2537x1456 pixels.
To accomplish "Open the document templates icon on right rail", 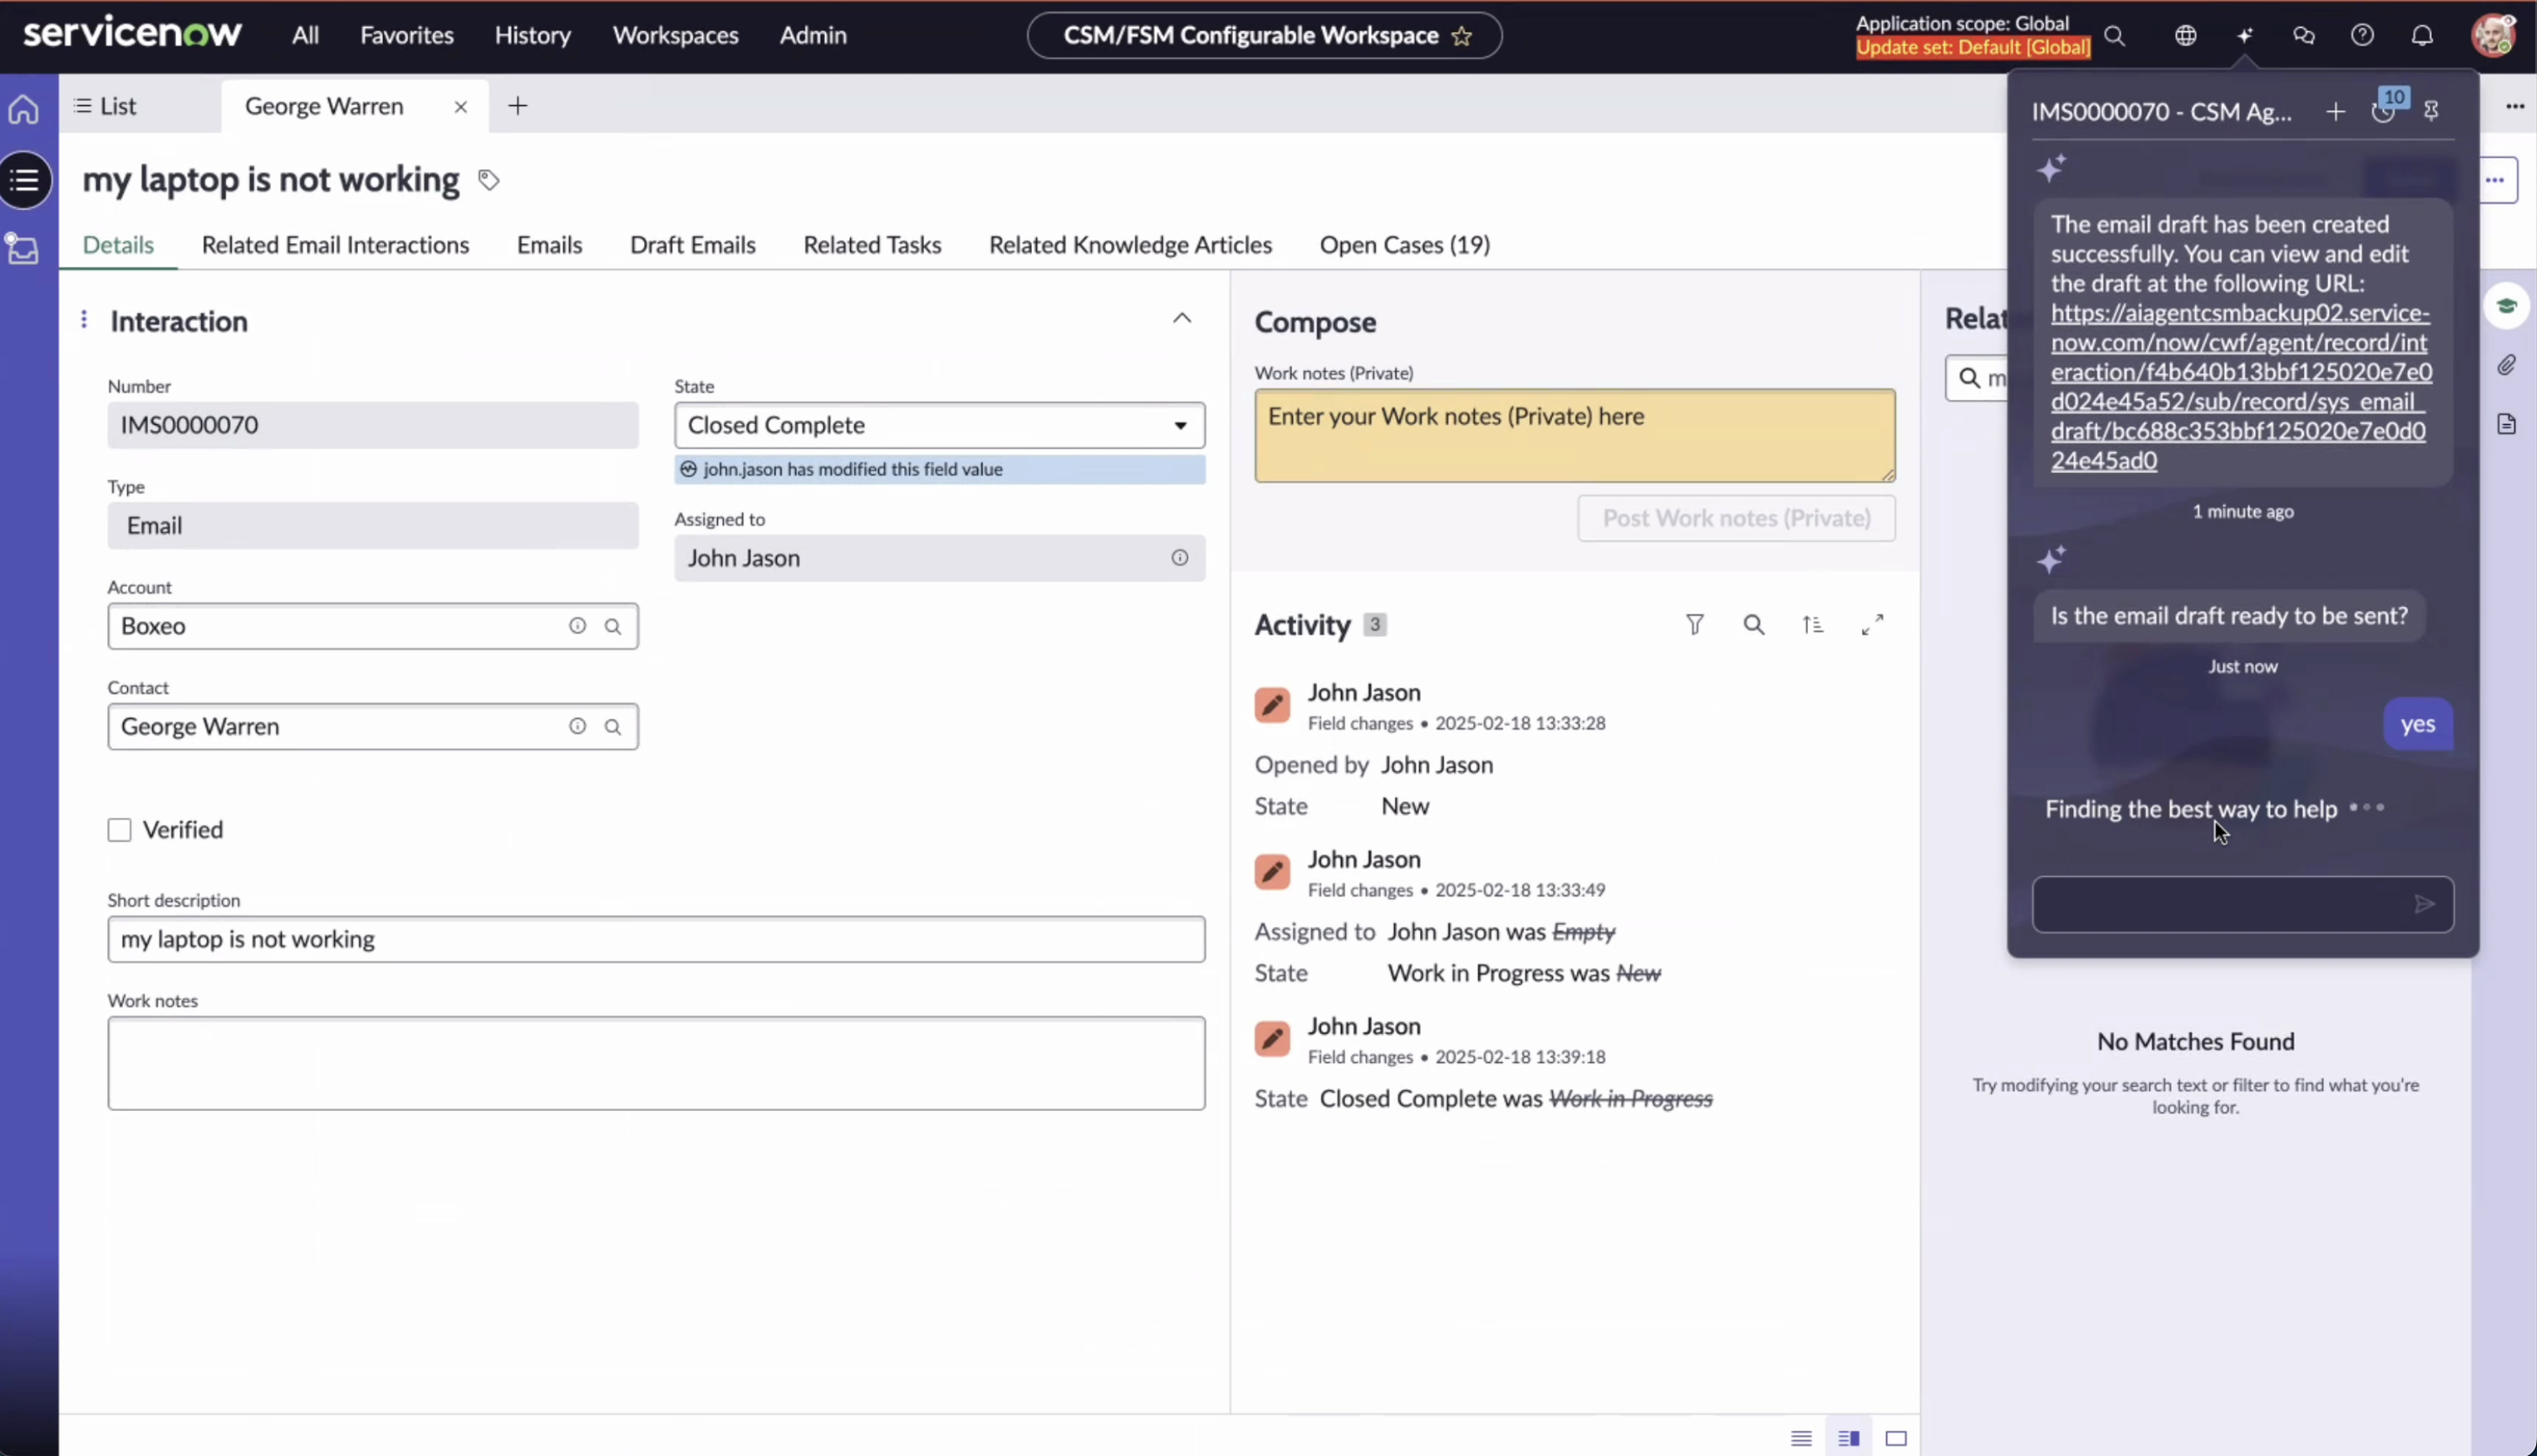I will pyautogui.click(x=2506, y=424).
